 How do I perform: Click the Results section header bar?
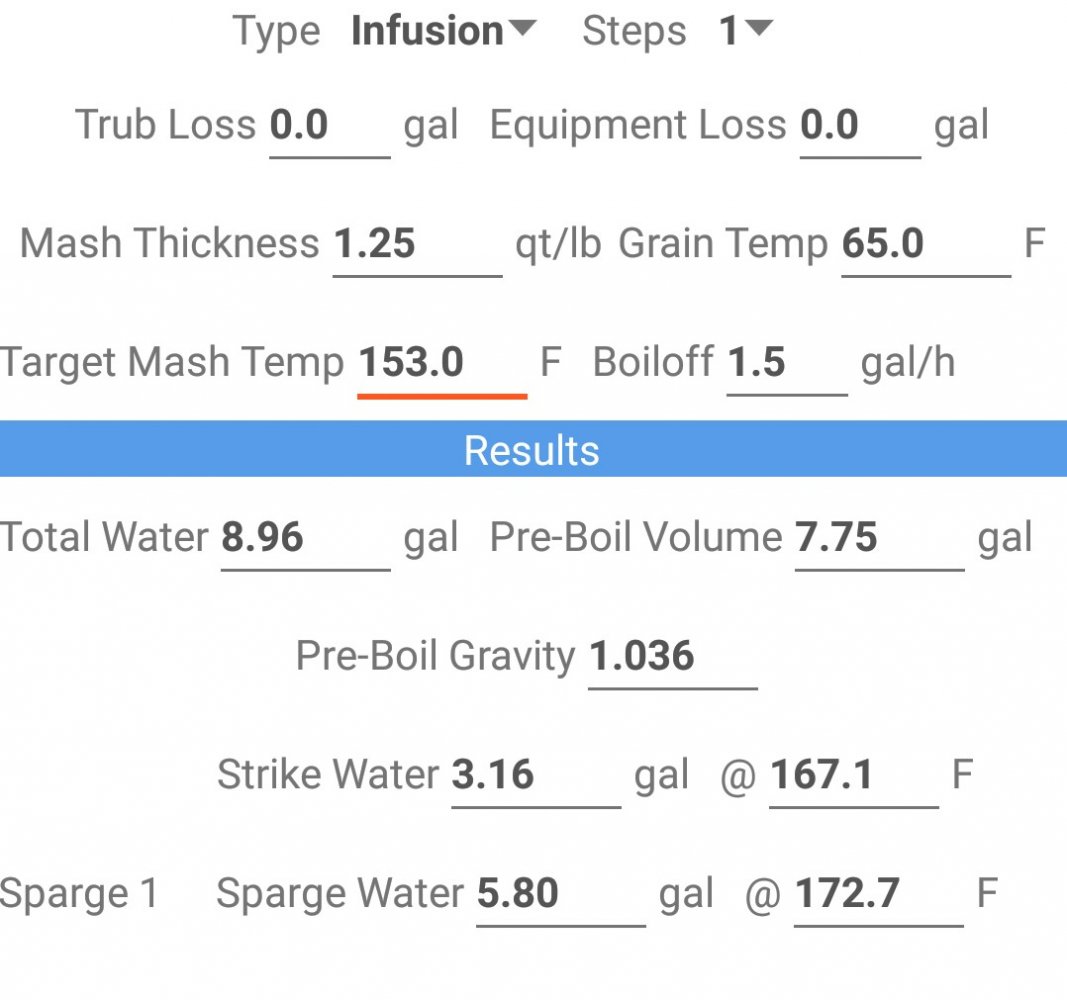tap(533, 451)
